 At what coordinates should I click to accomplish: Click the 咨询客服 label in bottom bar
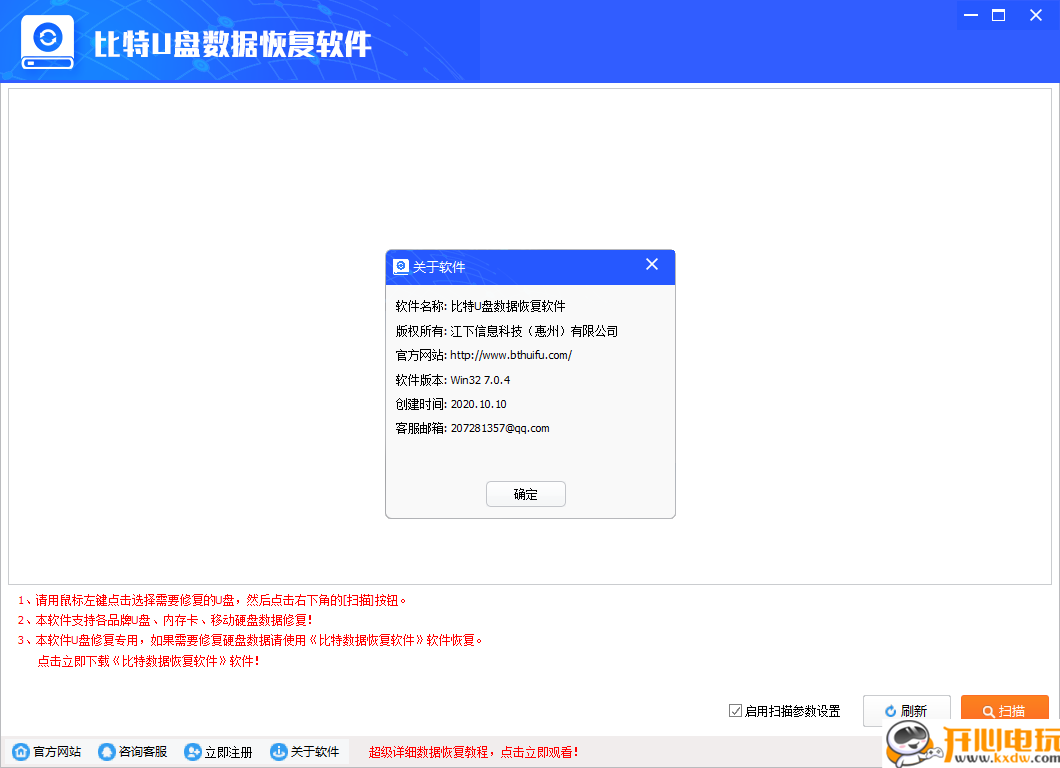143,752
